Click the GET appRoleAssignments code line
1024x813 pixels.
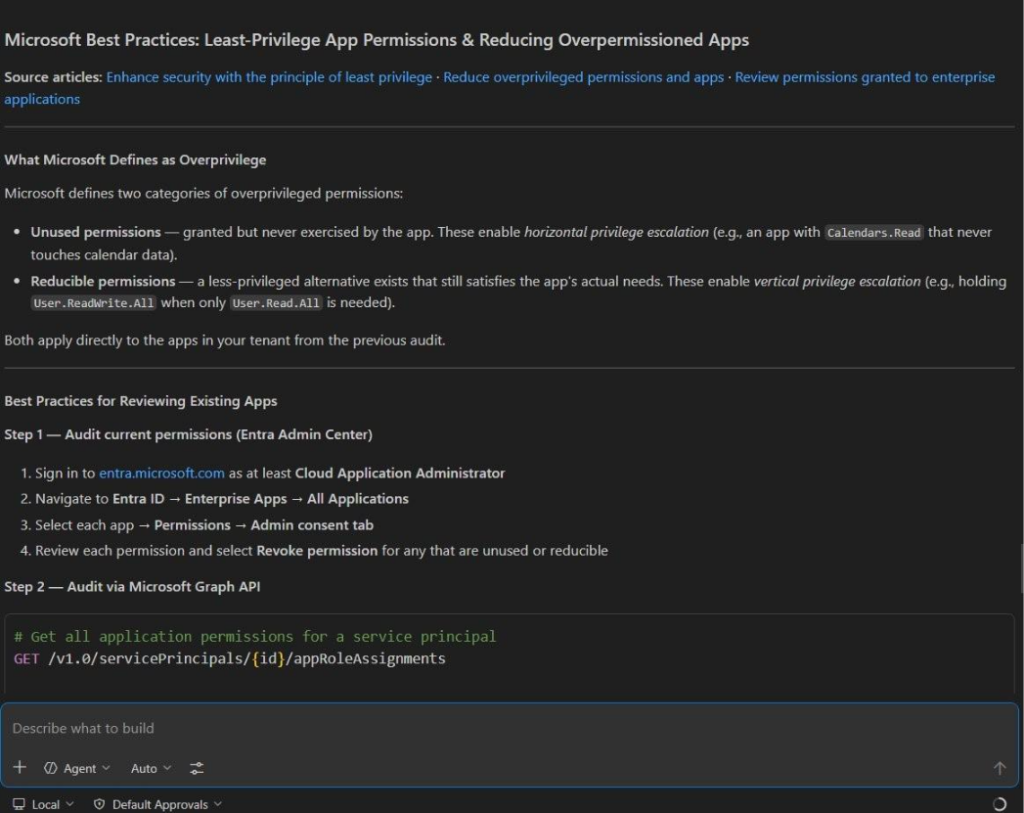pos(230,658)
